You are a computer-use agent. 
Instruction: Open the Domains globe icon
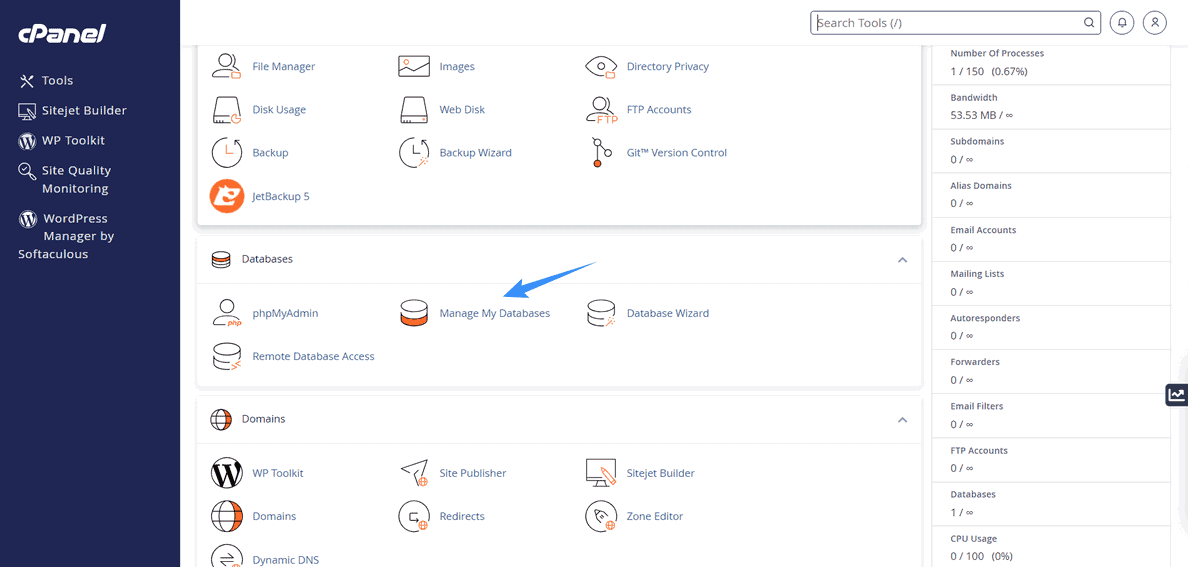227,516
